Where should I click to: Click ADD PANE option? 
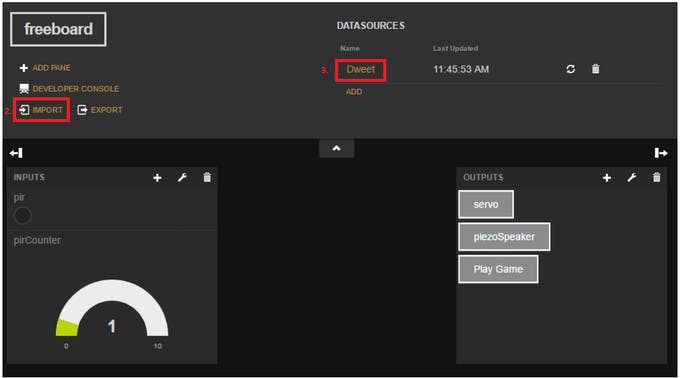pyautogui.click(x=45, y=68)
